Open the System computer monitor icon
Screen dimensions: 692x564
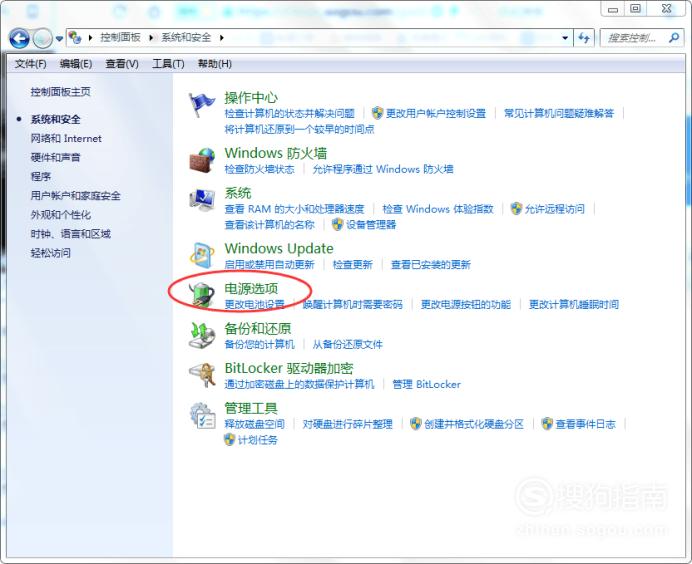coord(202,200)
